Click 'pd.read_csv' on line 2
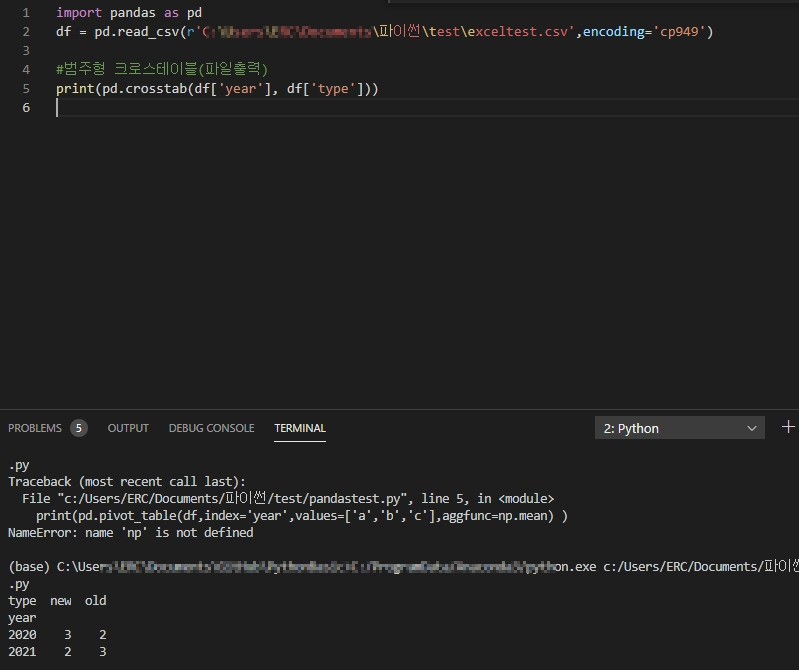This screenshot has height=670, width=799. [136, 32]
